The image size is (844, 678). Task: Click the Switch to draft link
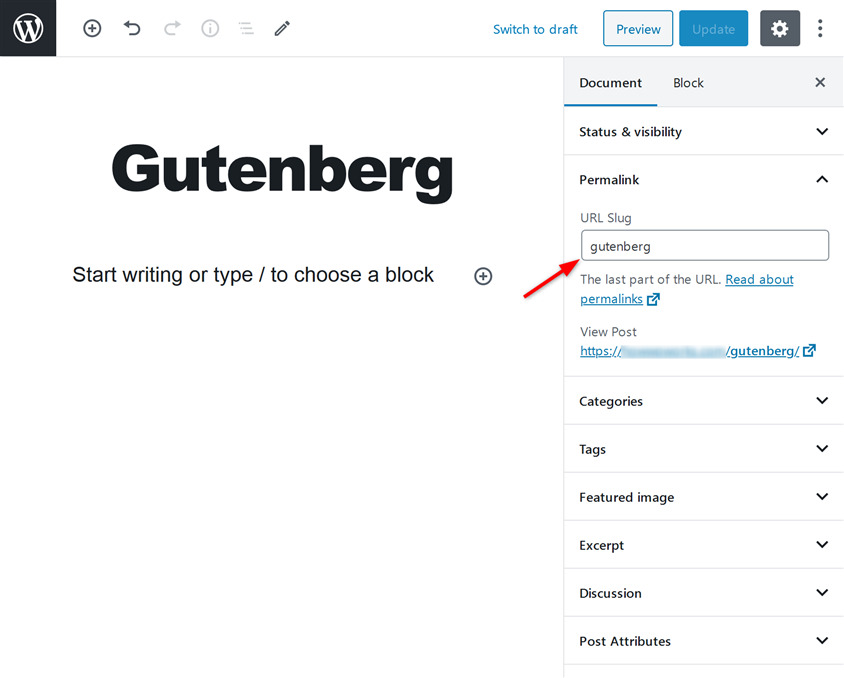point(535,29)
